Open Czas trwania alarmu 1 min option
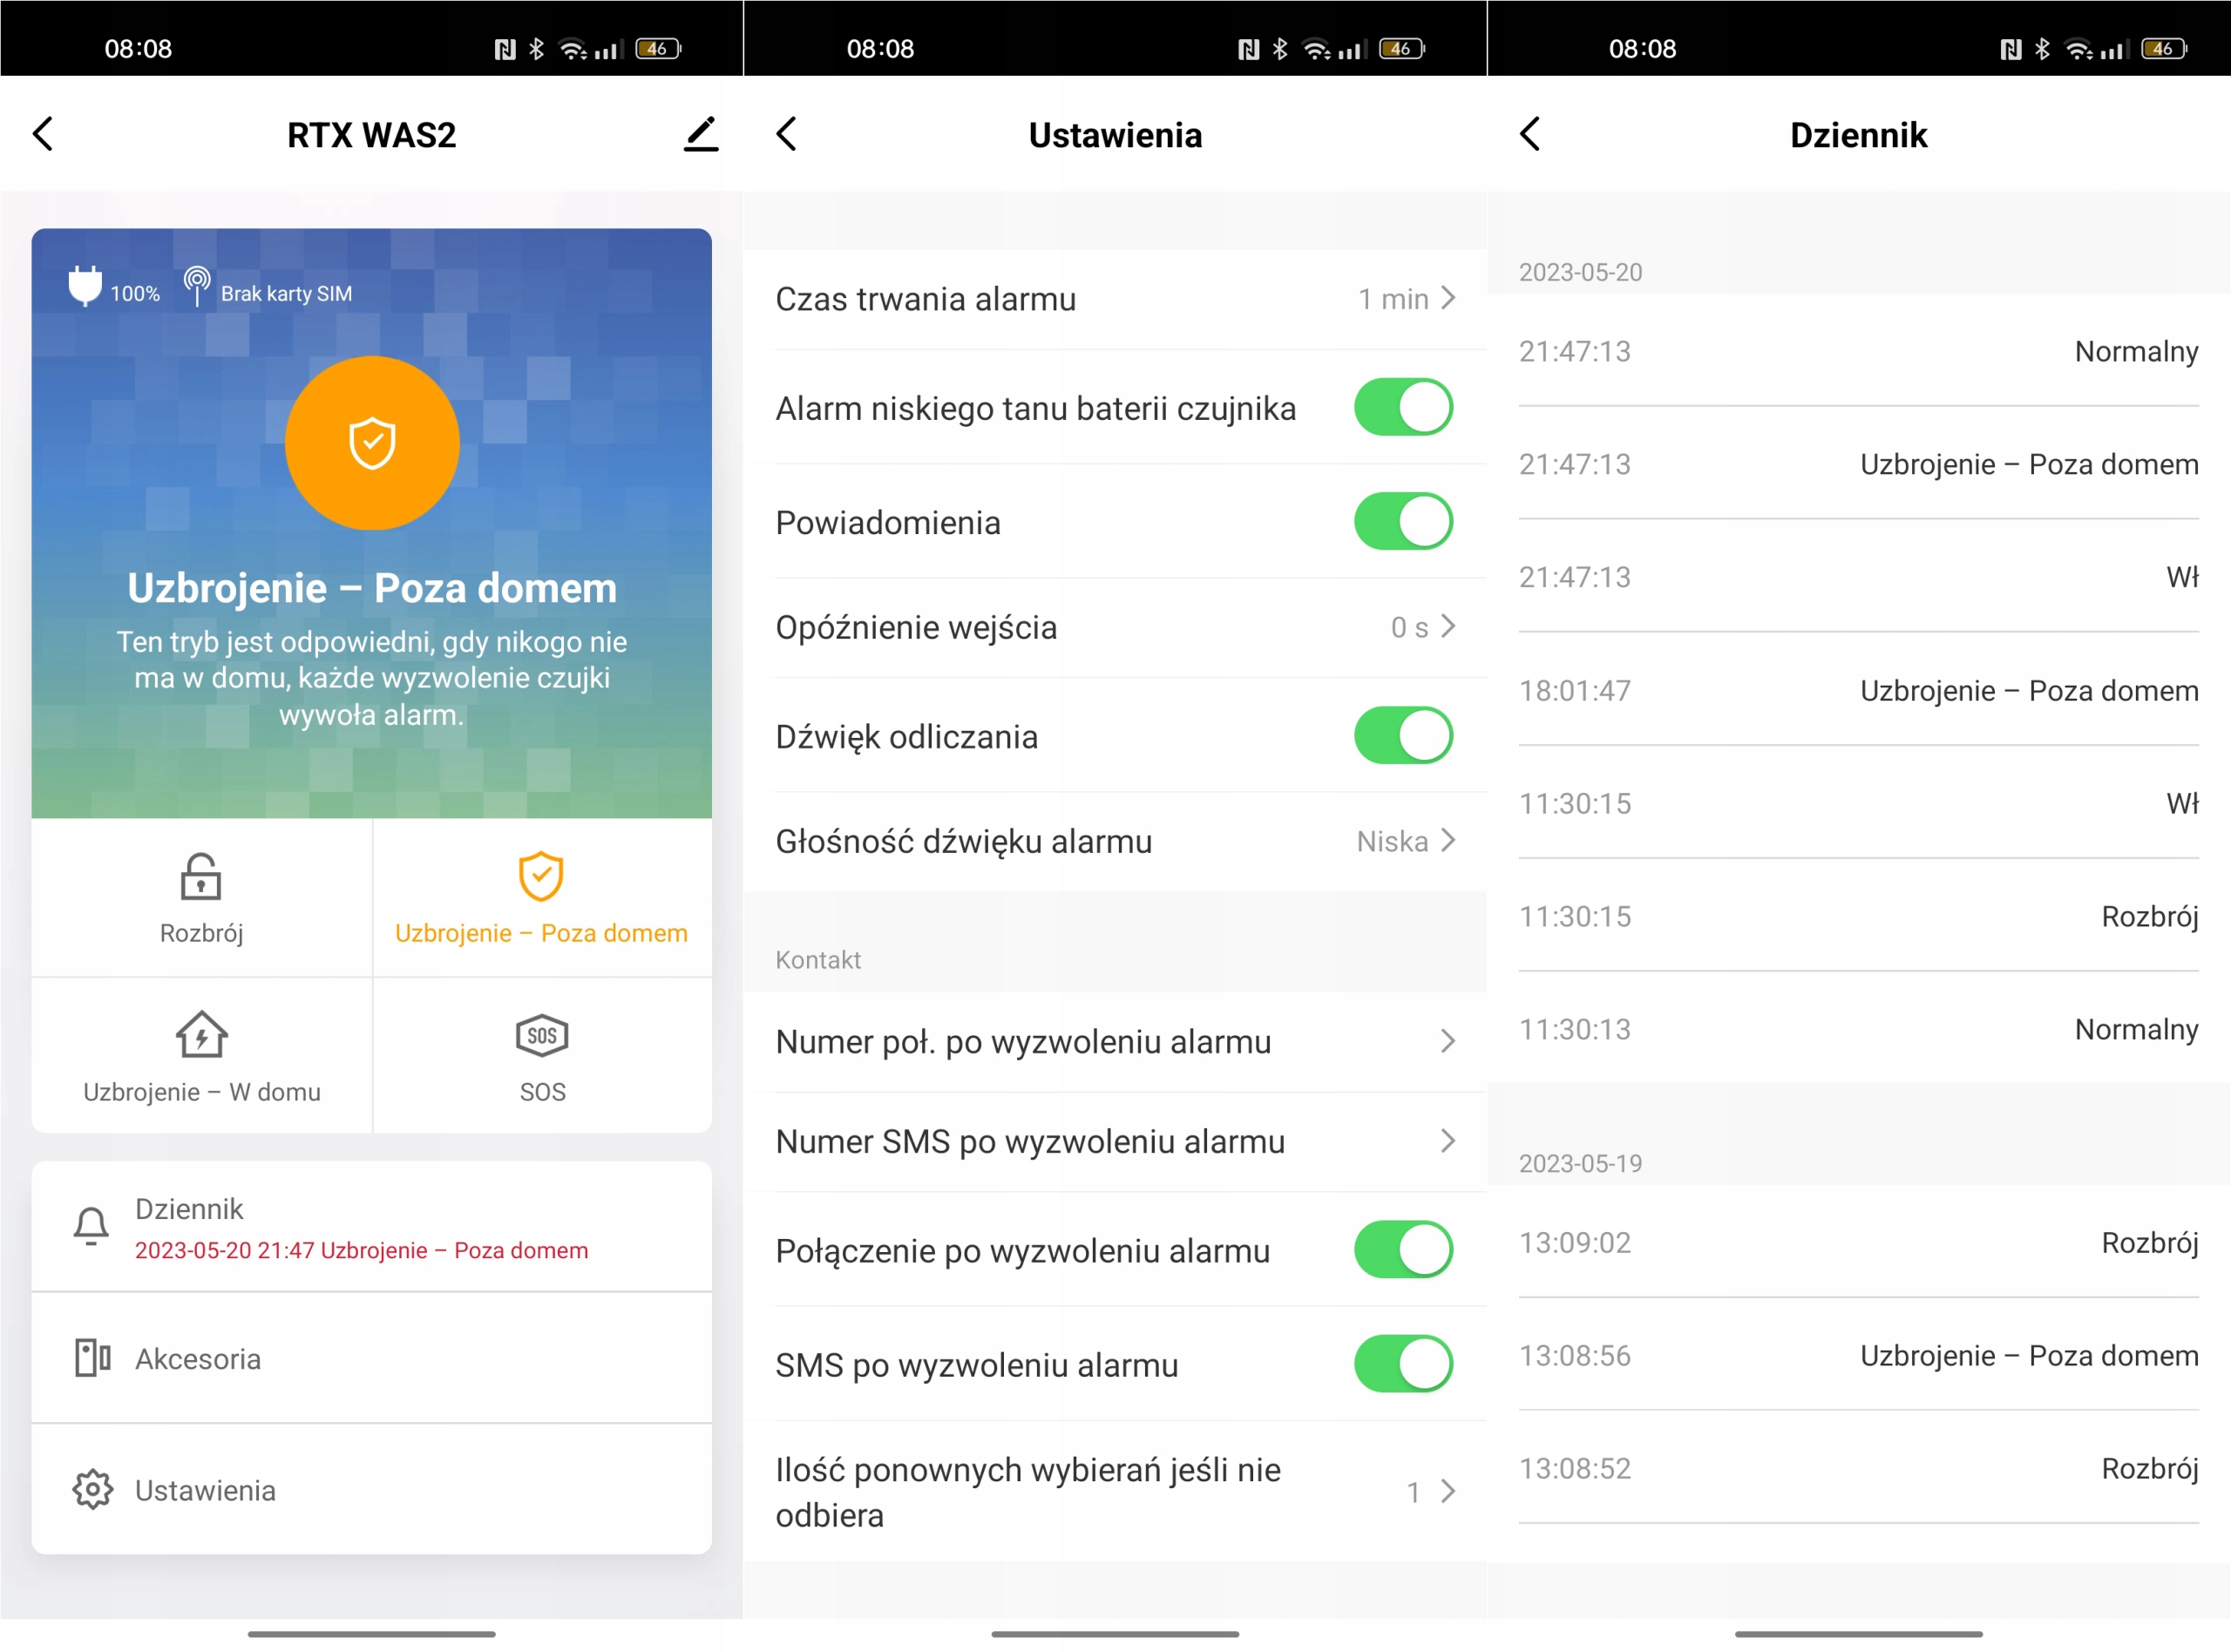This screenshot has height=1652, width=2231. click(1114, 299)
